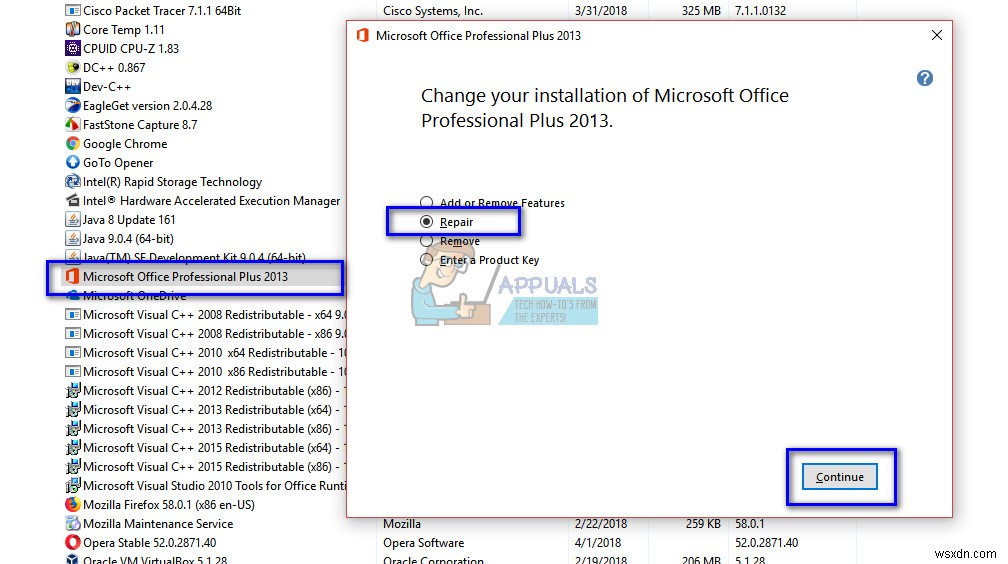Click the 3/31/2018 install date cell

click(600, 11)
